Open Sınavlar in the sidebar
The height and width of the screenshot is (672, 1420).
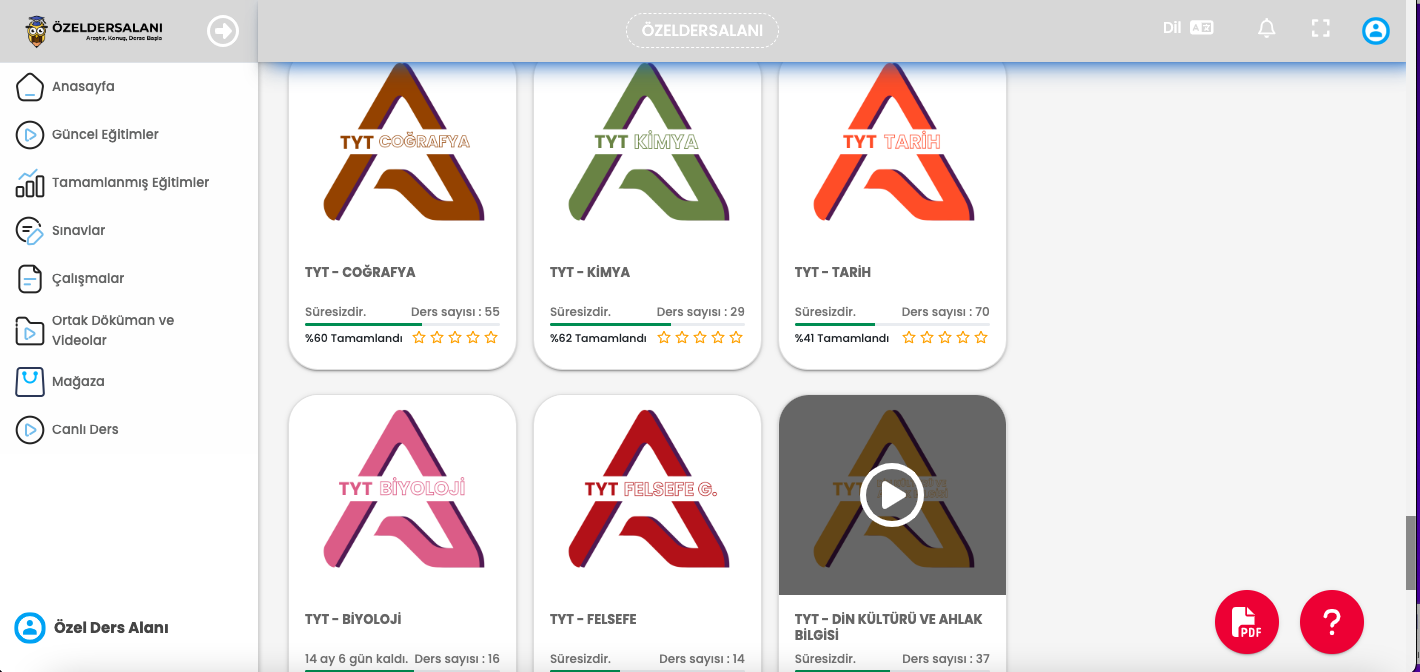78,231
